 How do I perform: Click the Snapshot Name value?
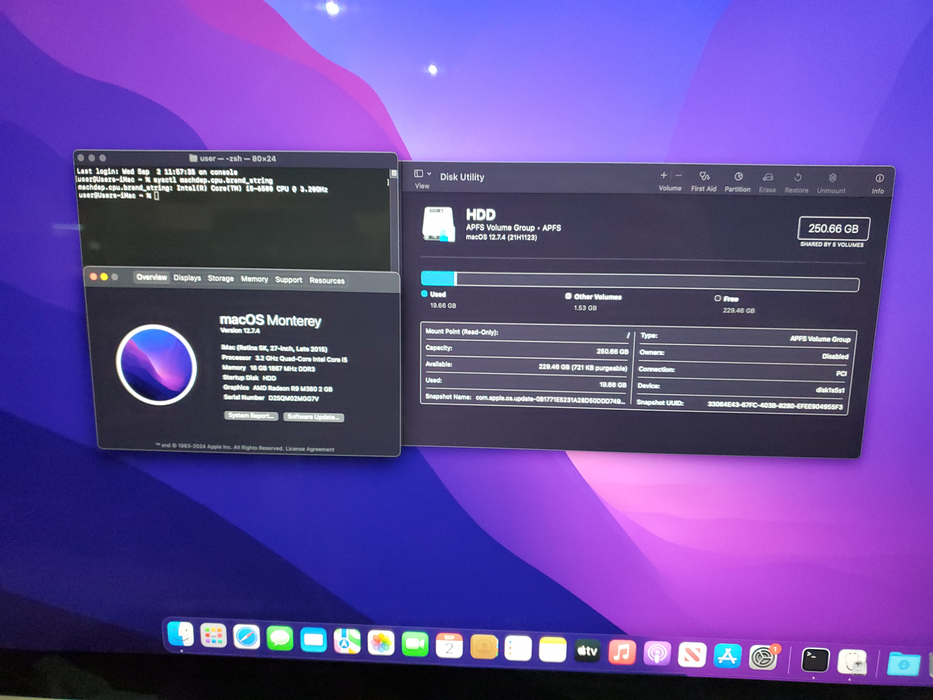click(x=550, y=398)
